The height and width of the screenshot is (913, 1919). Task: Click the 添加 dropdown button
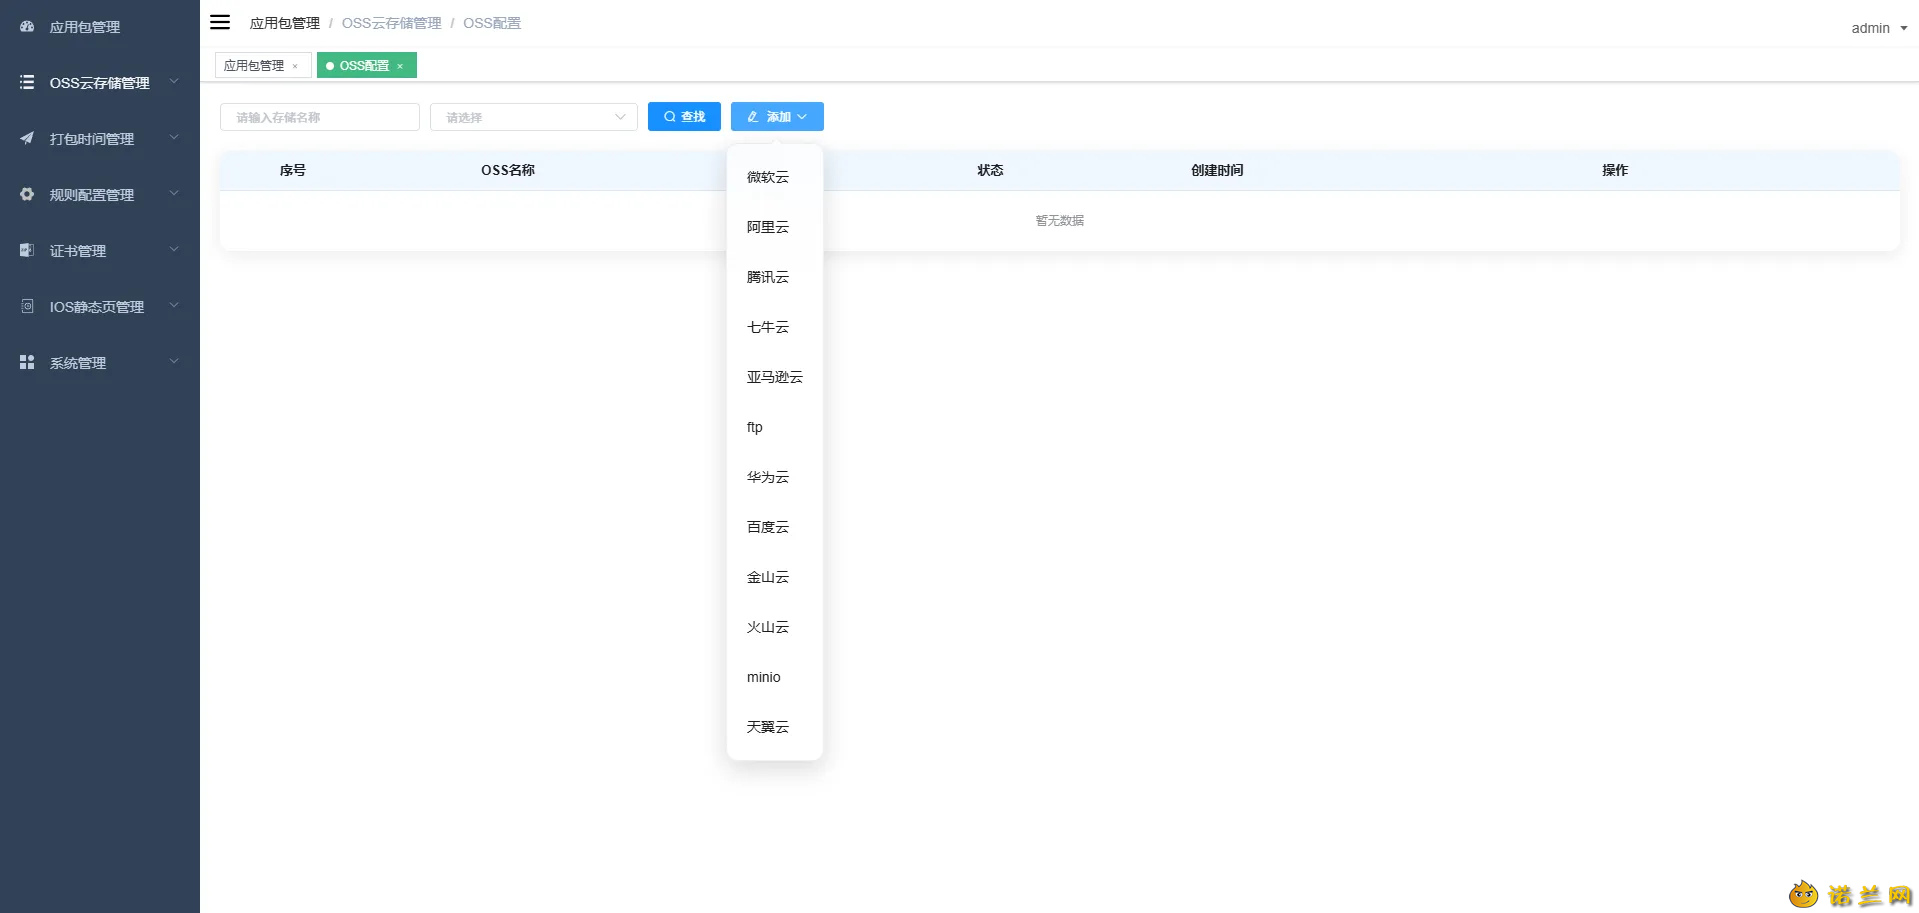777,117
